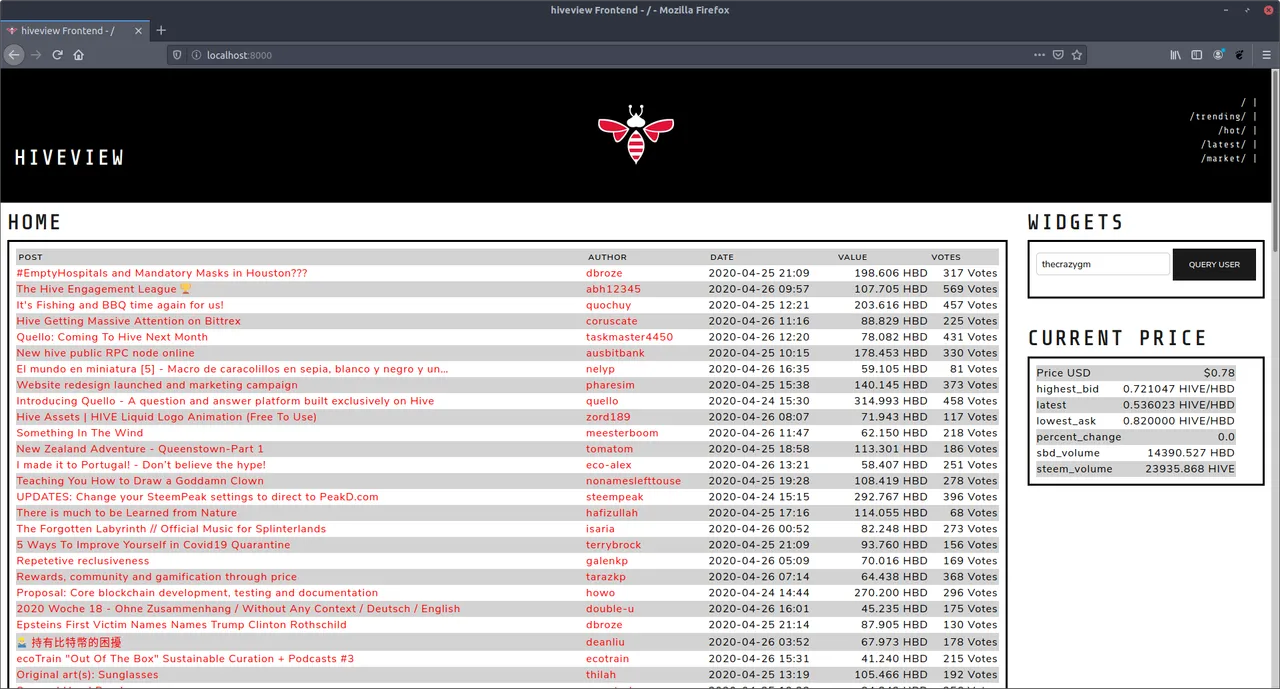The width and height of the screenshot is (1280, 689).
Task: Open post Original art(s): Sunglasses
Action: pyautogui.click(x=87, y=675)
